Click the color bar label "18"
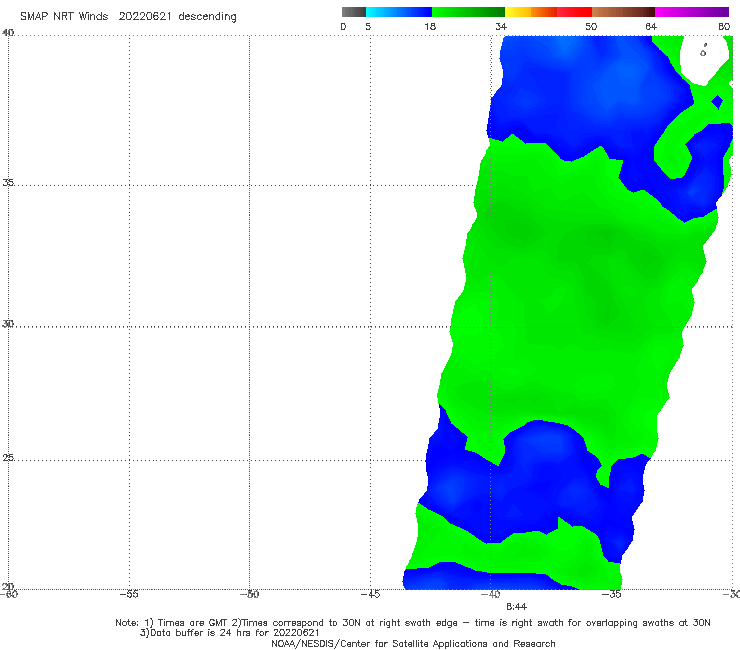This screenshot has height=650, width=740. pyautogui.click(x=430, y=26)
